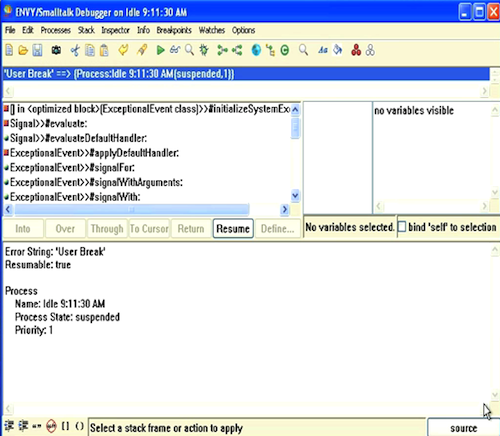This screenshot has width=500, height=436.
Task: Click the source button at bottom right
Action: pos(463,428)
